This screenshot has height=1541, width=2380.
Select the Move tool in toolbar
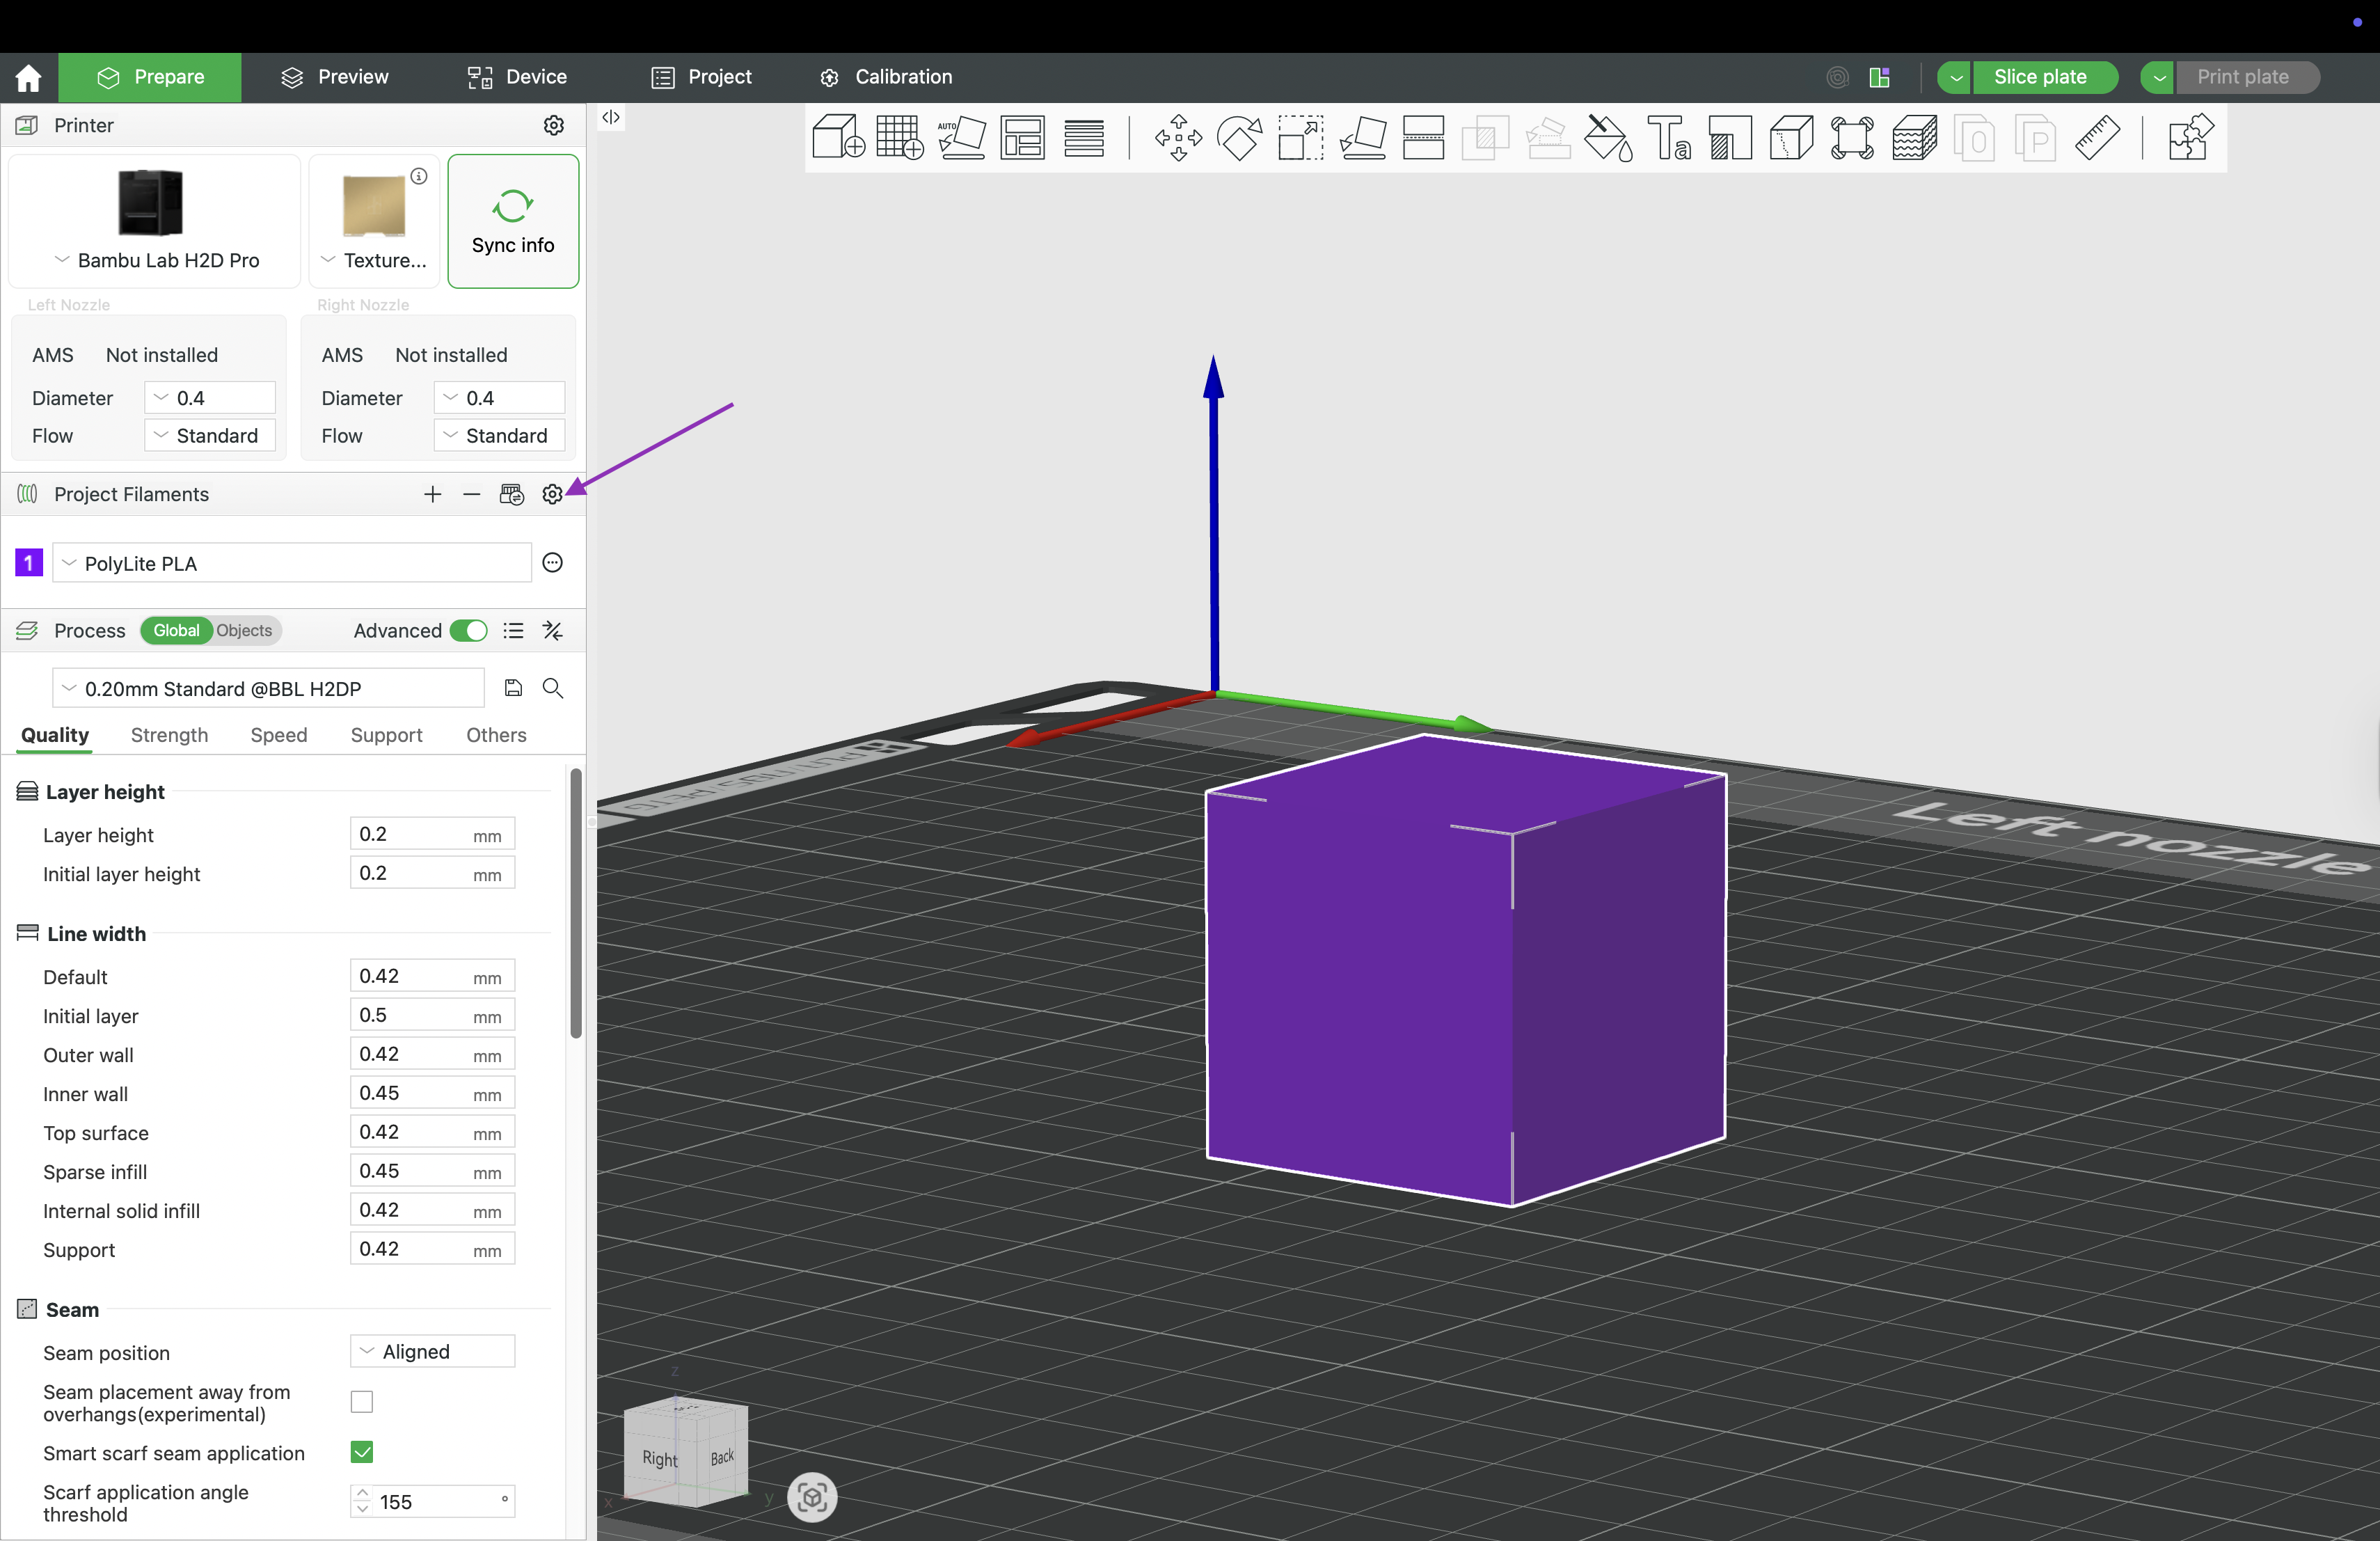click(x=1178, y=138)
